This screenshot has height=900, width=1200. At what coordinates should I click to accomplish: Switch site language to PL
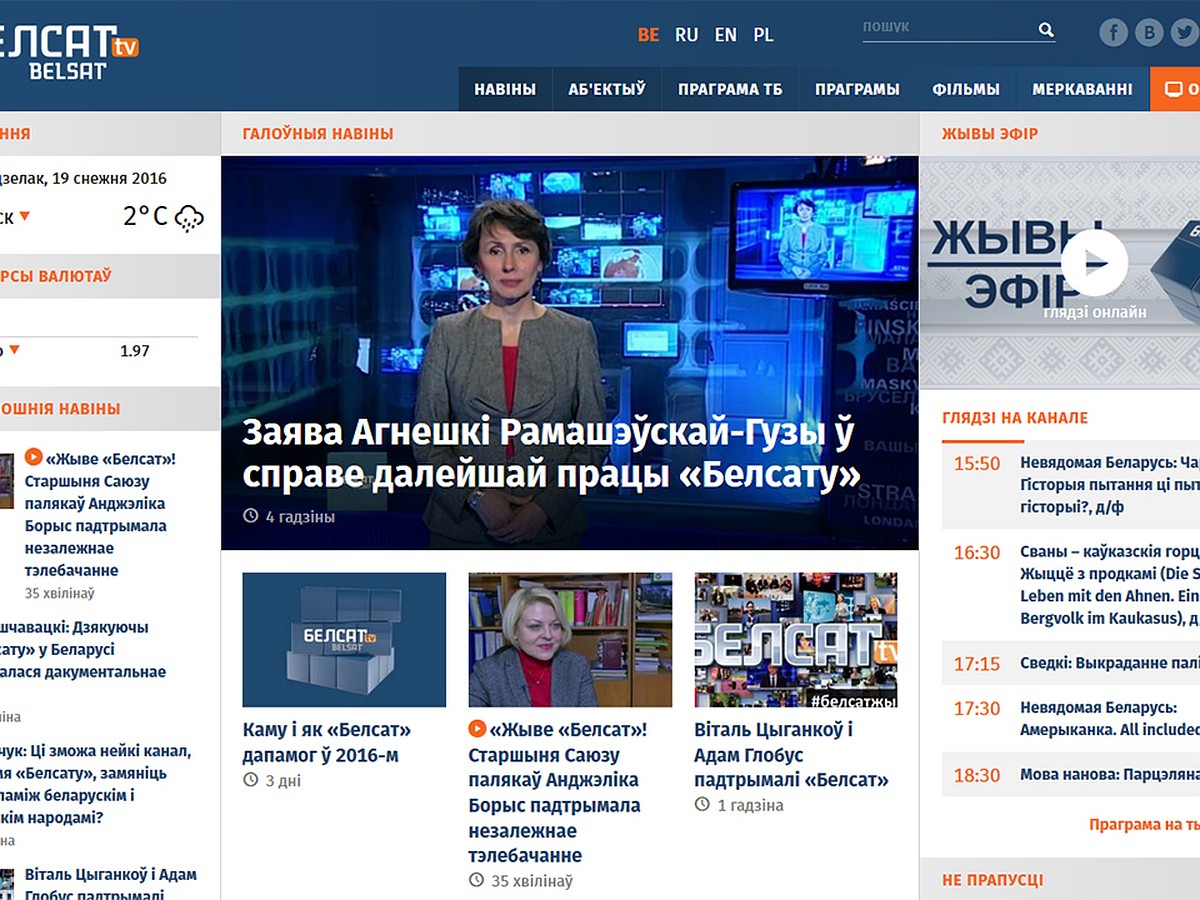[x=763, y=35]
